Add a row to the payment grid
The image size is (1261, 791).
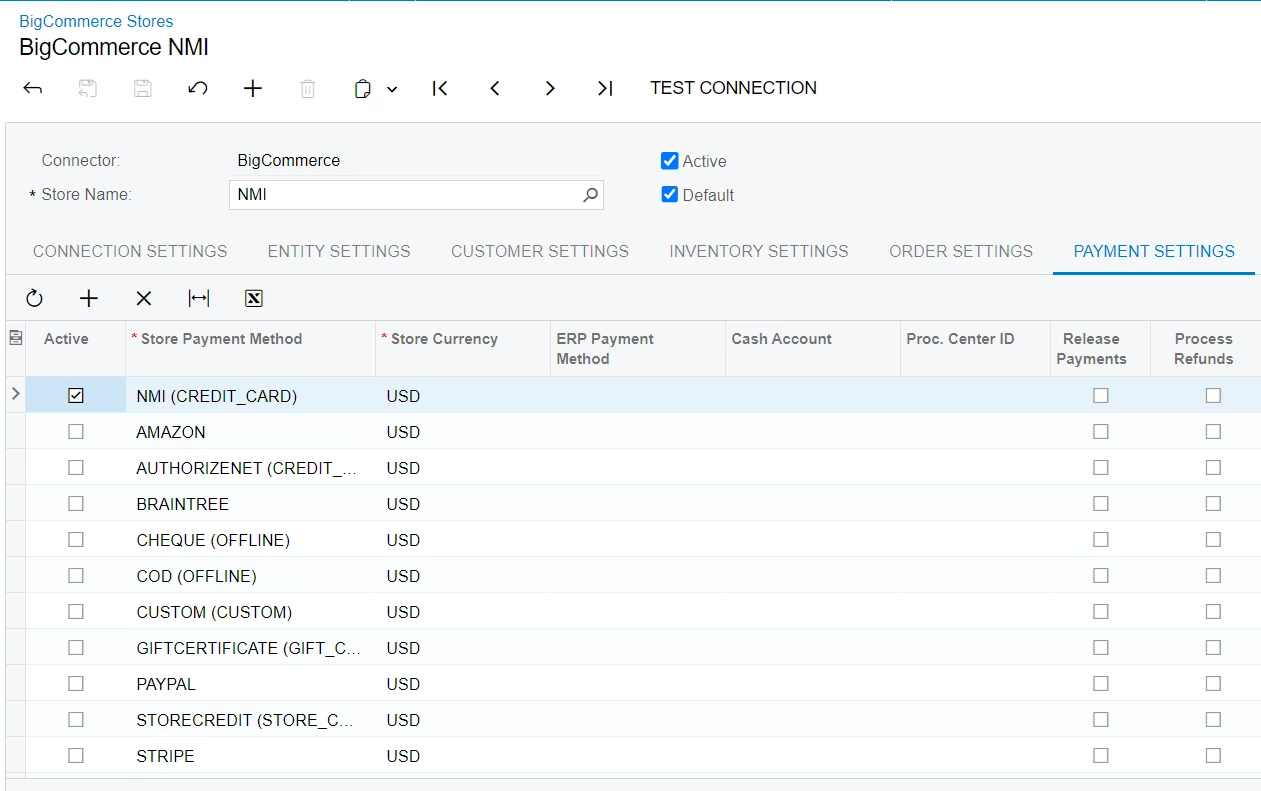pyautogui.click(x=89, y=298)
